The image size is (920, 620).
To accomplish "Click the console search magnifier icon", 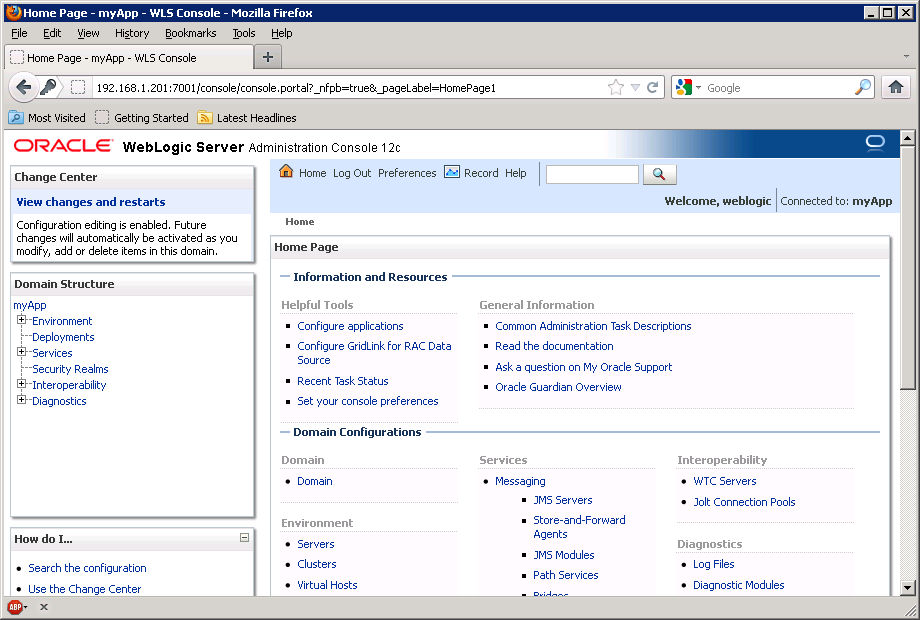I will [659, 173].
